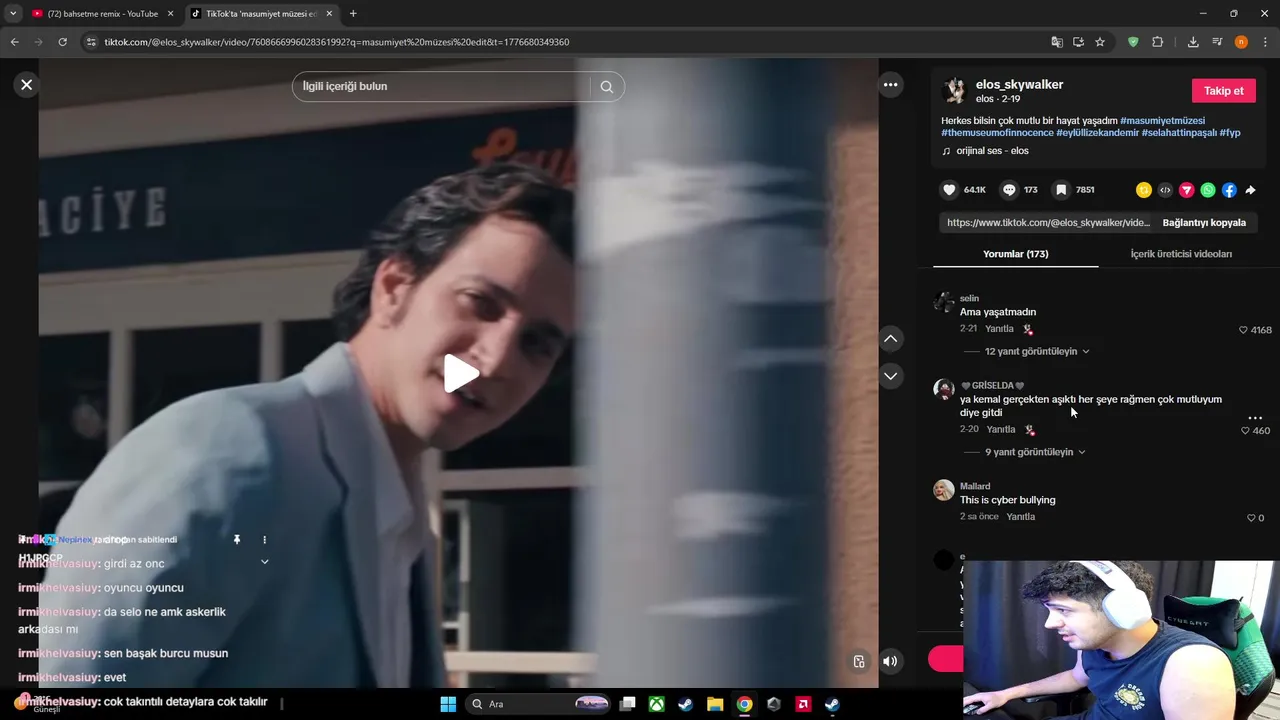Viewport: 1280px width, 720px height.
Task: Click the Bağlantıyı kopyala button
Action: [1204, 223]
